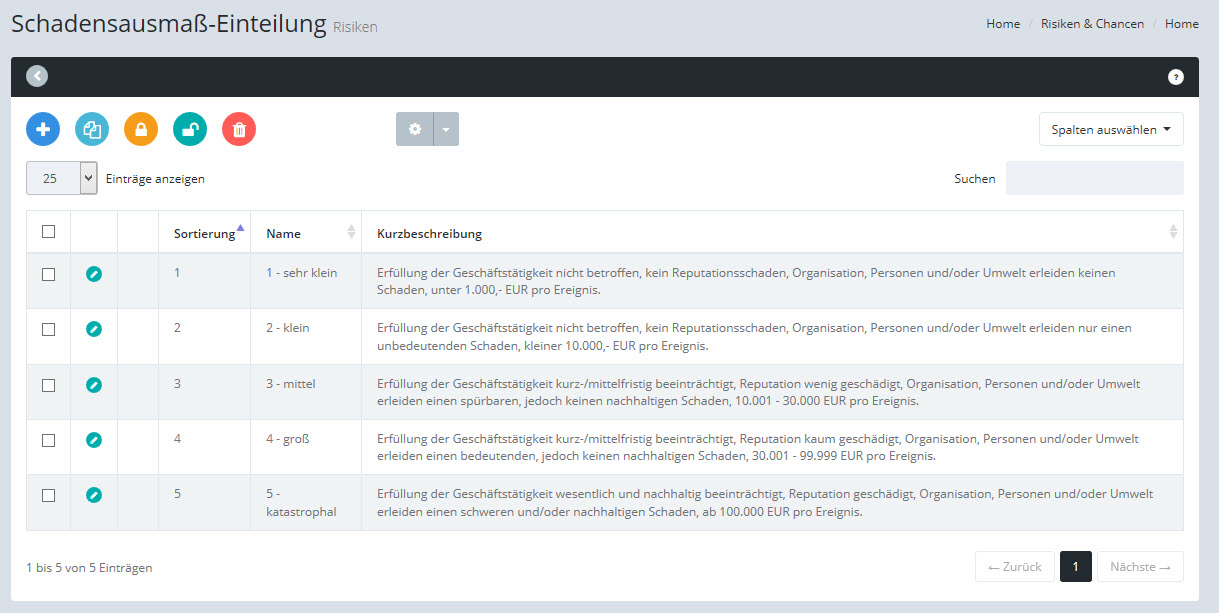Select the checkbox for '4 - groß' row

point(48,440)
